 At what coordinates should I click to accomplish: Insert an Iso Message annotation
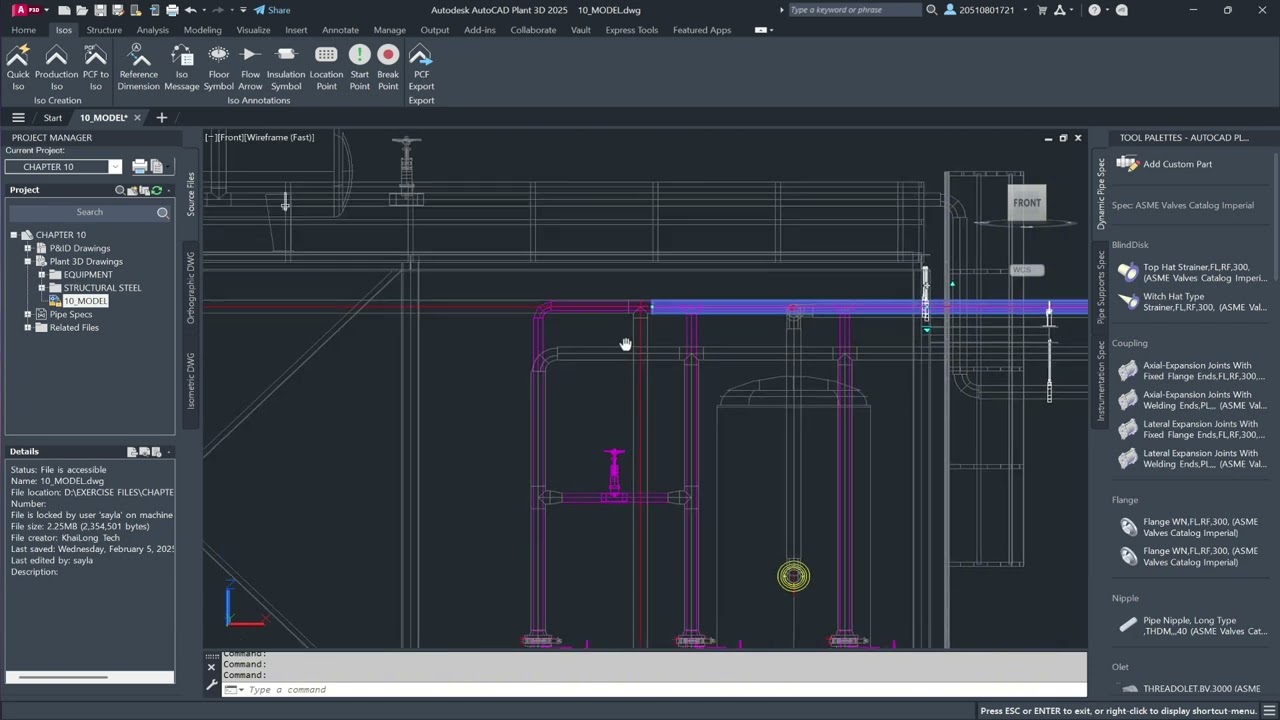point(181,67)
